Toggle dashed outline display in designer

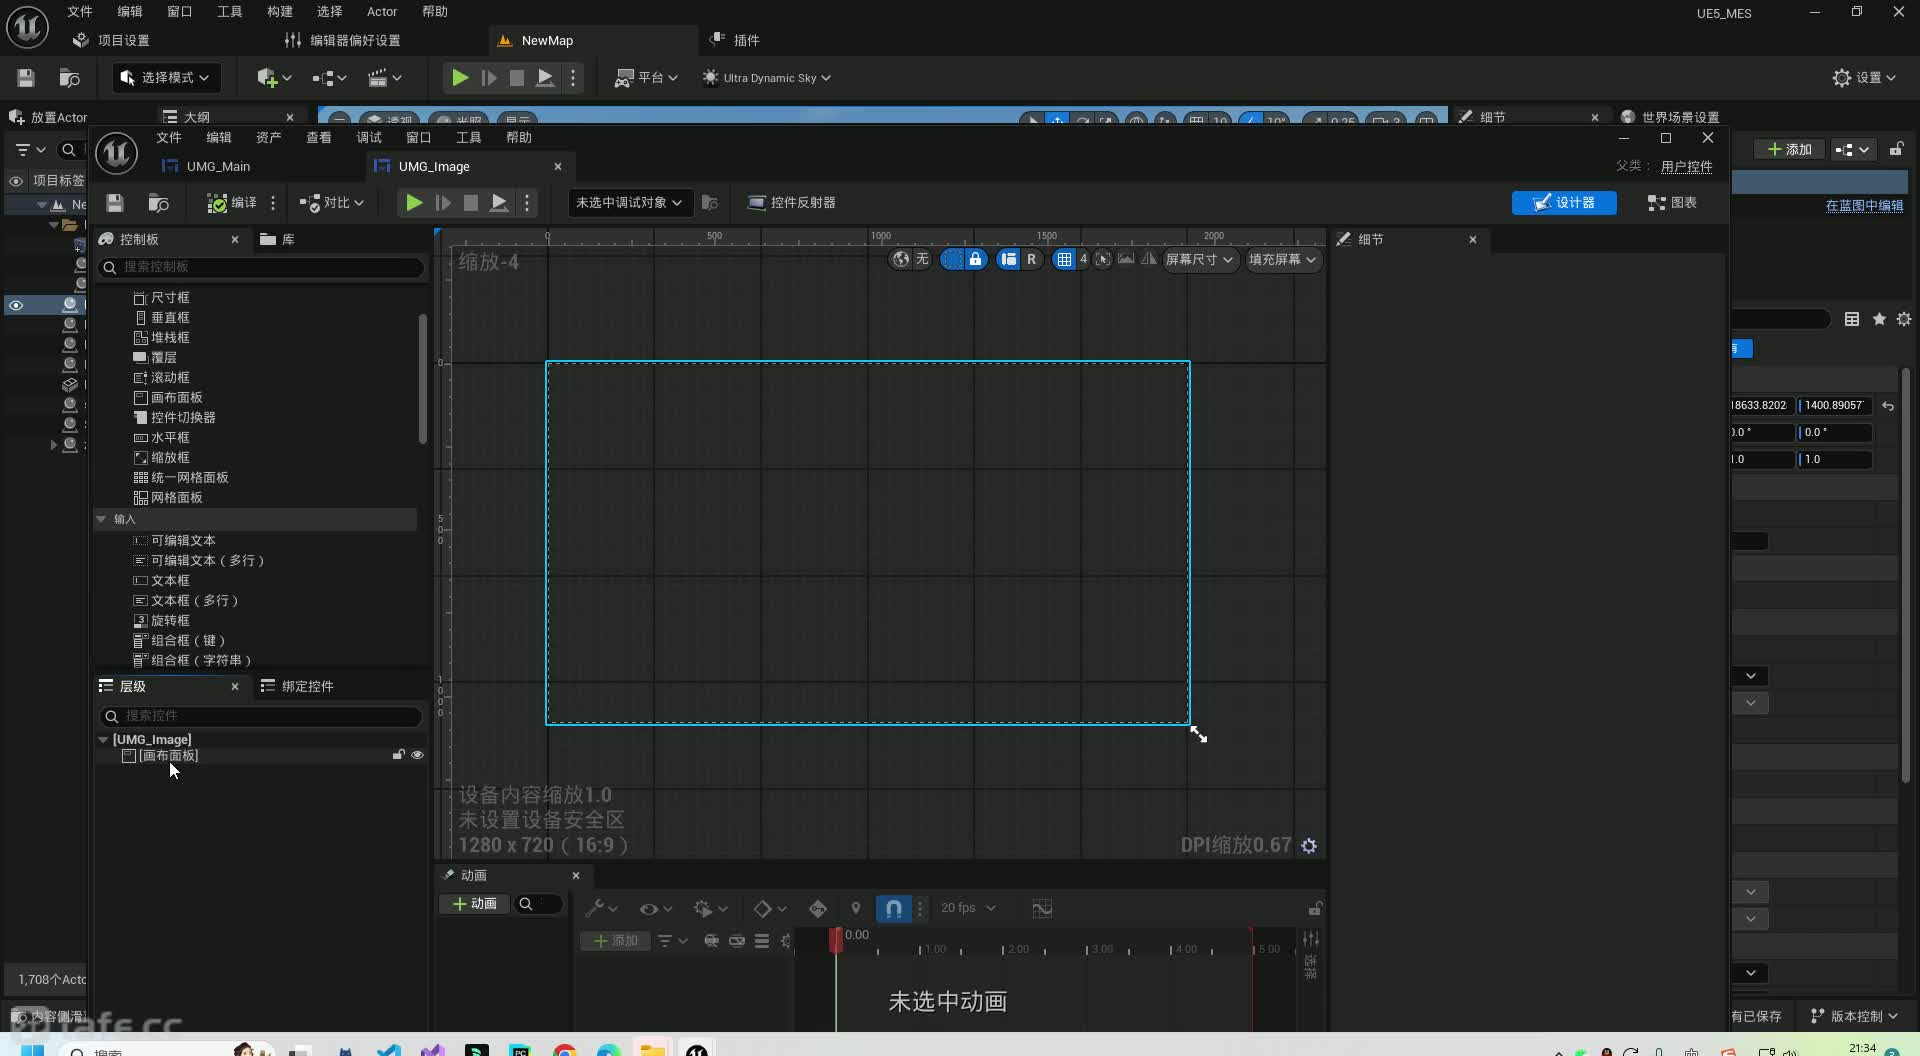952,260
